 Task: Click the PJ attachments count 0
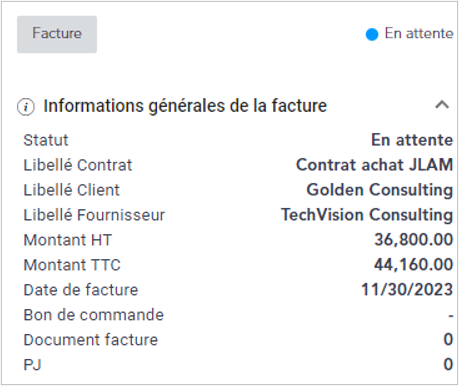pos(448,365)
